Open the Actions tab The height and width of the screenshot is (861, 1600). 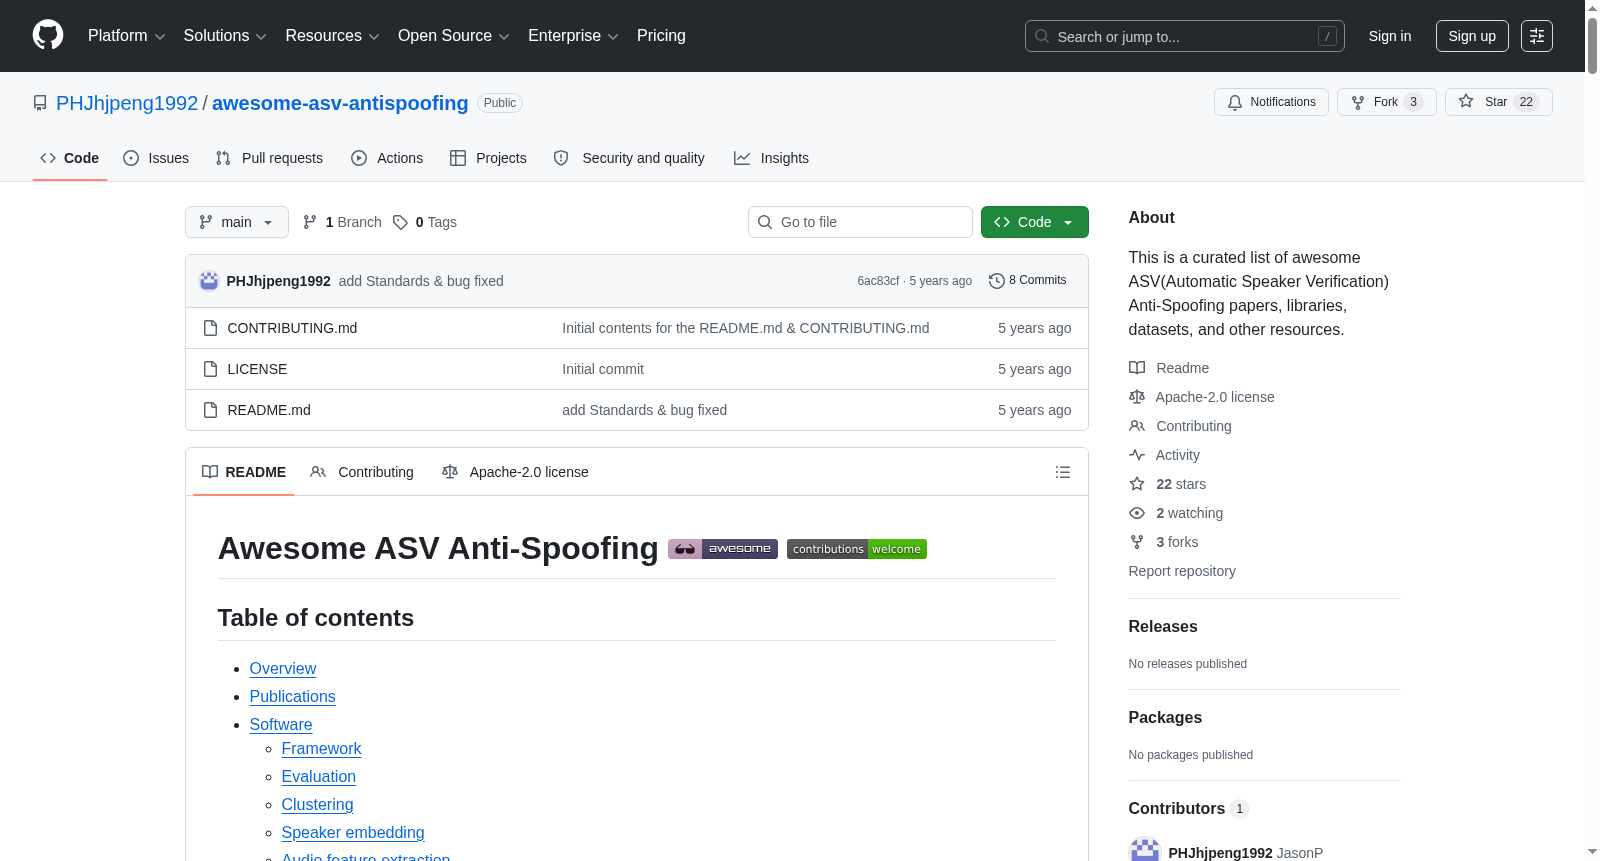[x=387, y=158]
